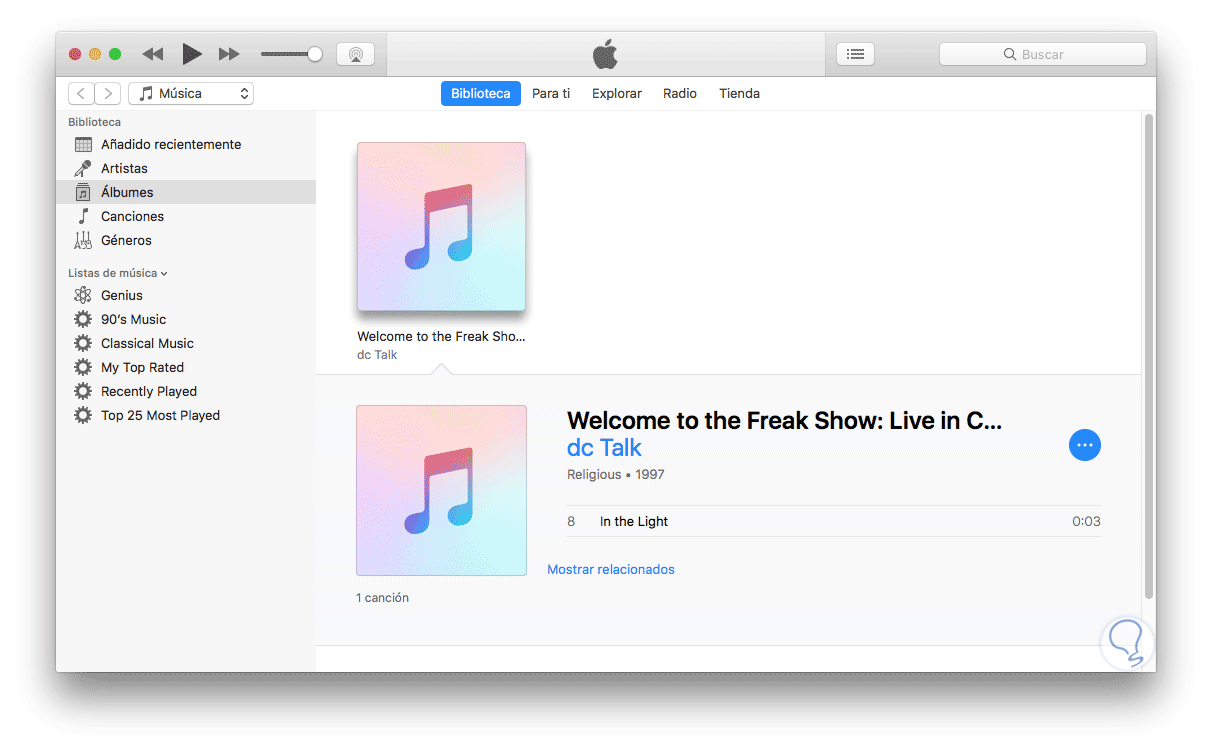1212x752 pixels.
Task: Click the Álbumes sidebar icon
Action: click(83, 192)
